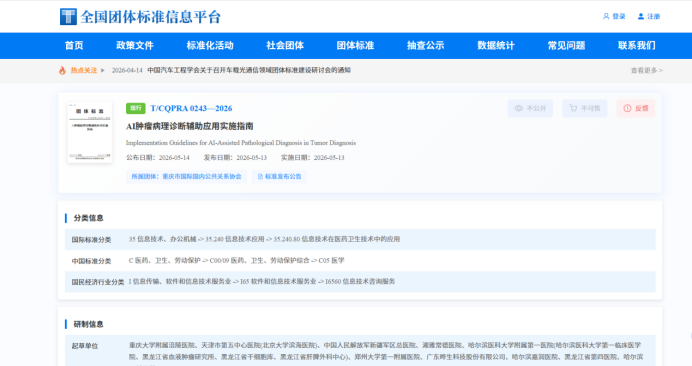Click 实施日期 2026-05-13 text
This screenshot has width=692, height=366.
click(x=312, y=158)
